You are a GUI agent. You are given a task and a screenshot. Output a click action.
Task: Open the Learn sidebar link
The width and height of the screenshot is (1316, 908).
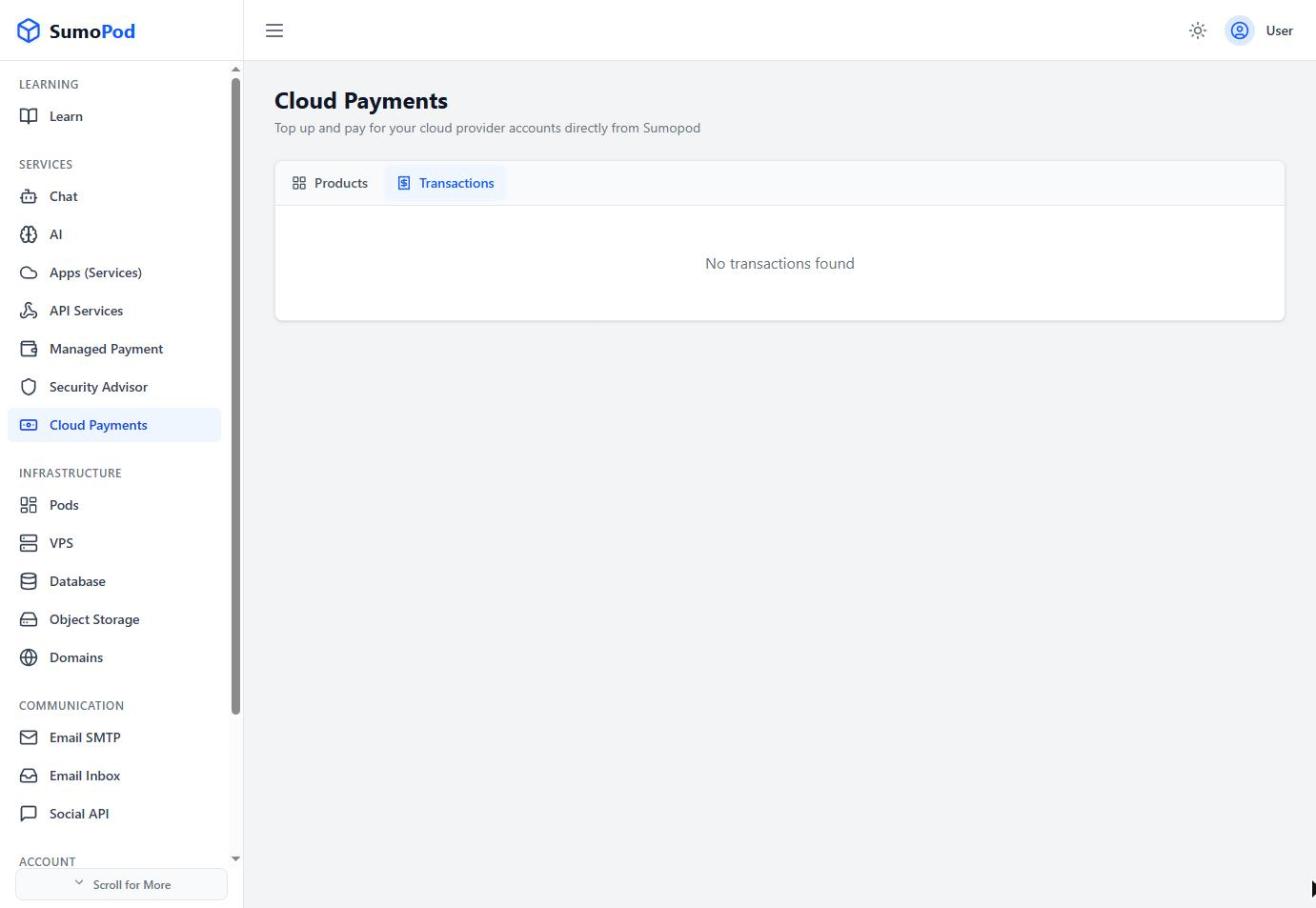pos(114,116)
